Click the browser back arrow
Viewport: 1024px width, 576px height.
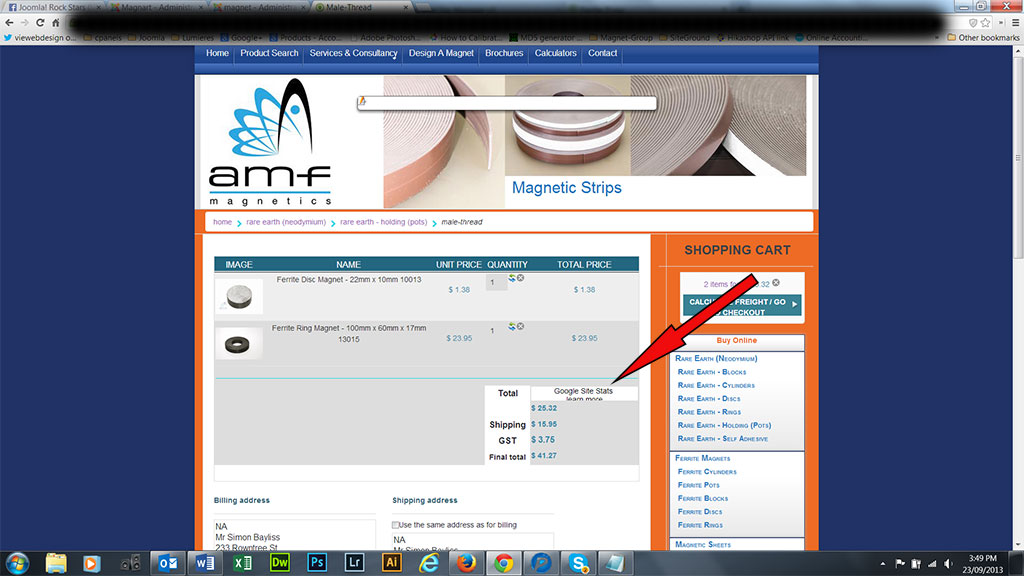pyautogui.click(x=9, y=22)
